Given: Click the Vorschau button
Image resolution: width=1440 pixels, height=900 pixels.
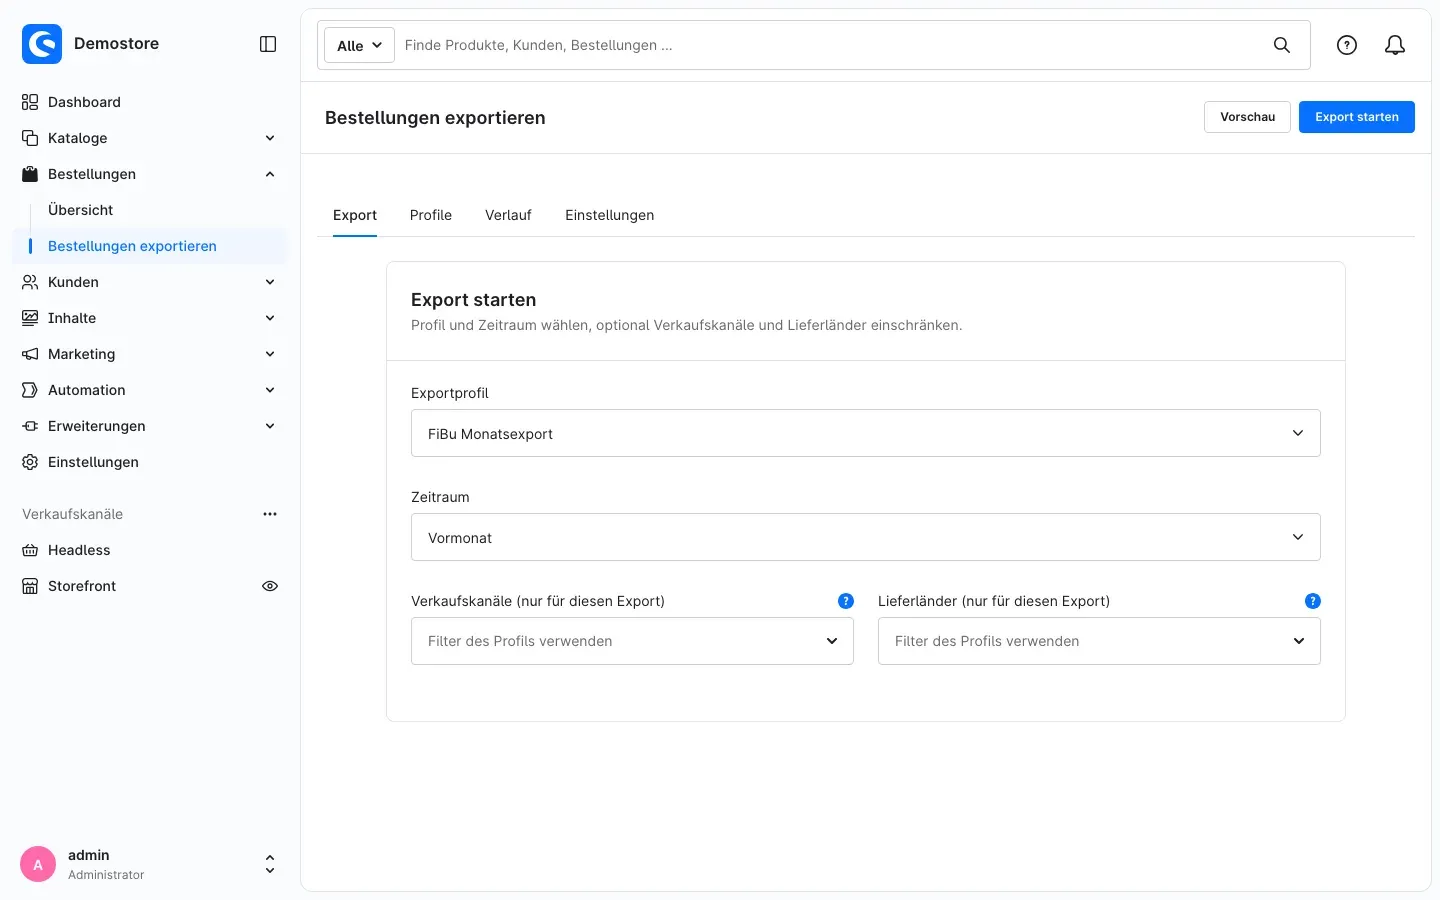Looking at the screenshot, I should tap(1247, 117).
